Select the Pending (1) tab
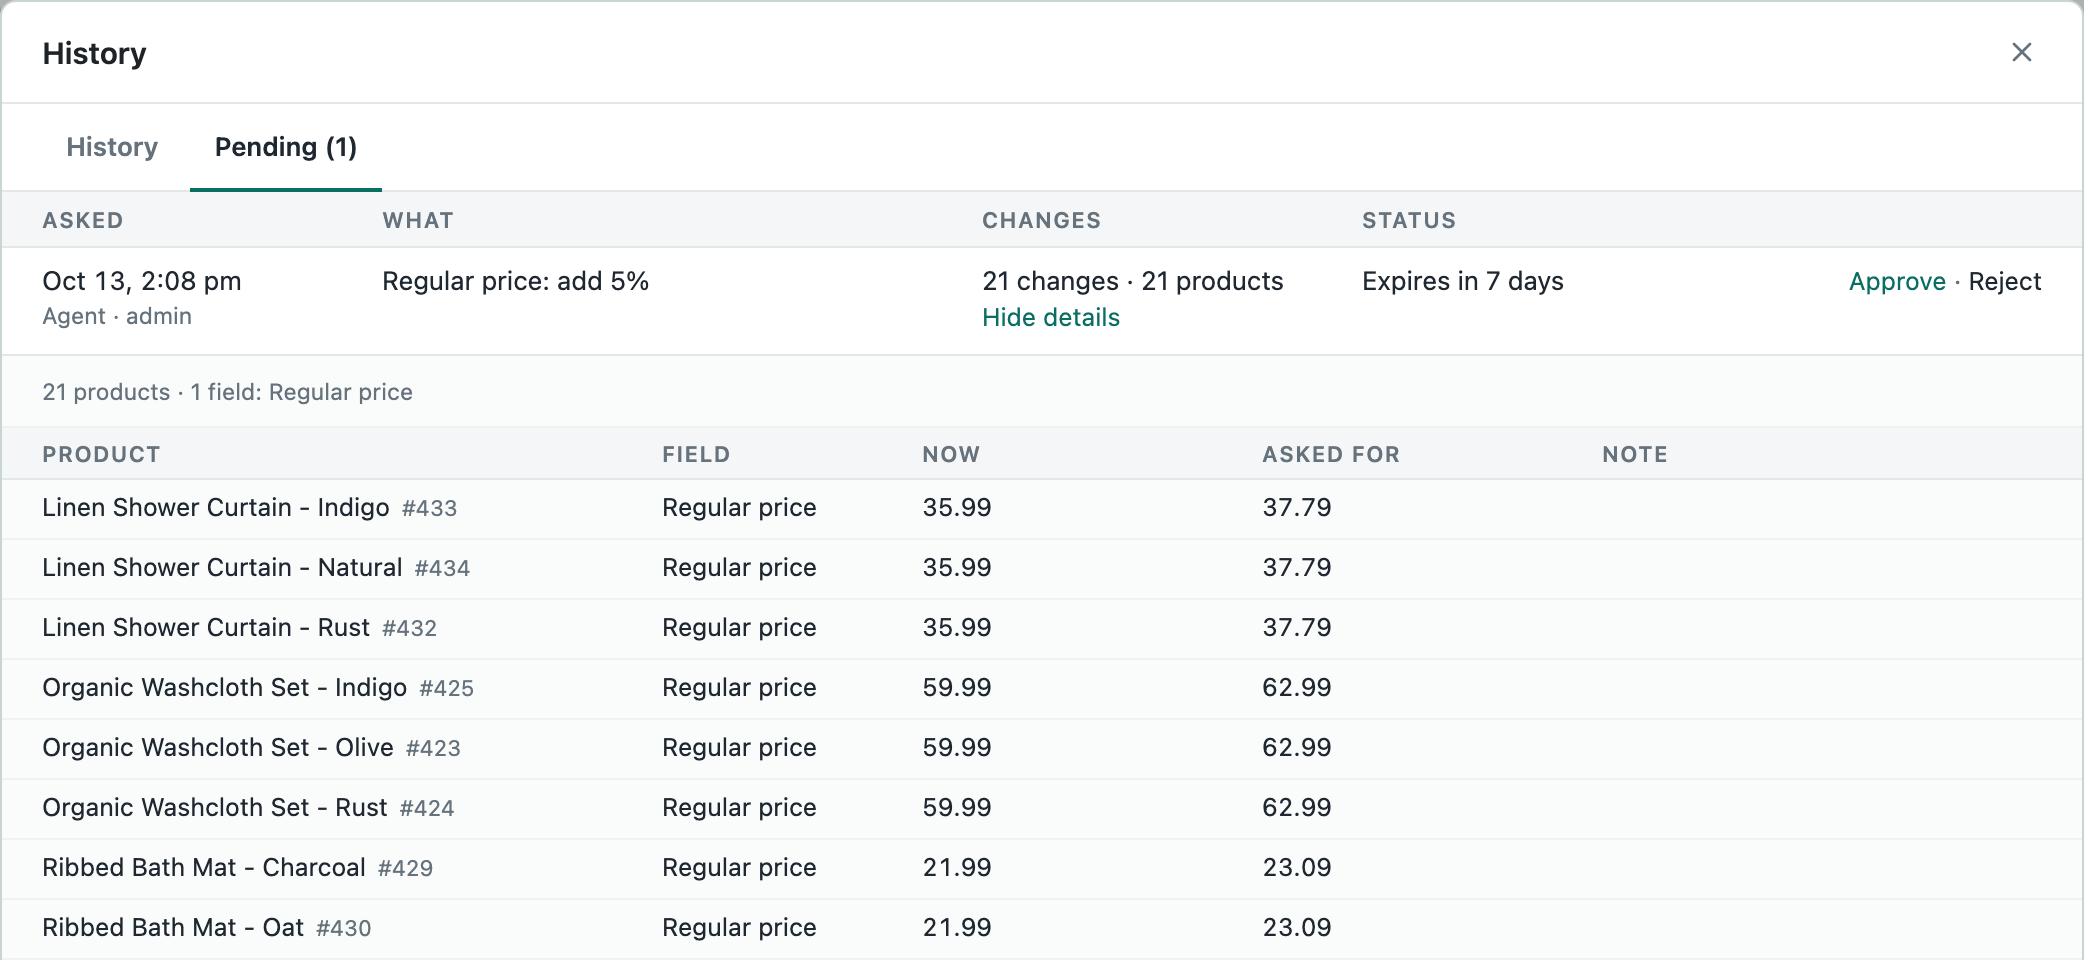 click(x=286, y=147)
